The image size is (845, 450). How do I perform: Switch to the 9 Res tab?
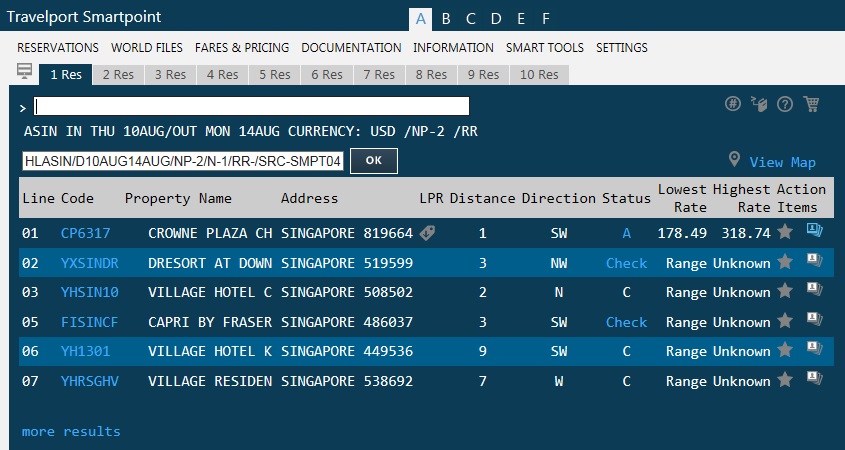point(483,74)
